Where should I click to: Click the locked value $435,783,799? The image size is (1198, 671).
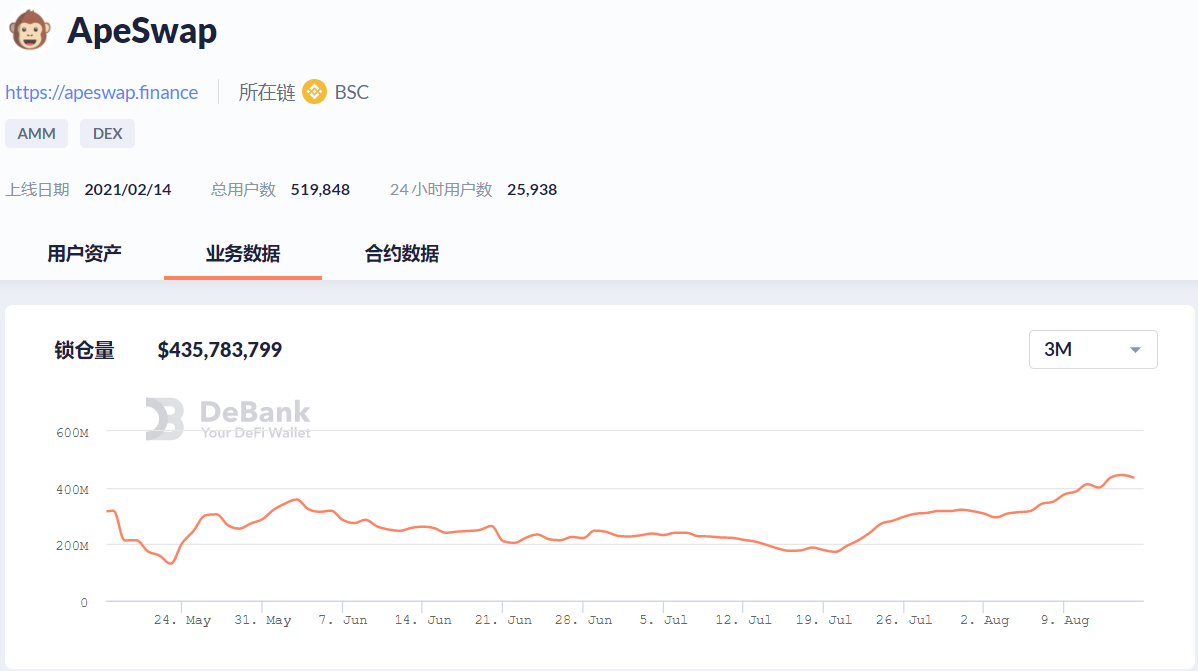(x=220, y=350)
